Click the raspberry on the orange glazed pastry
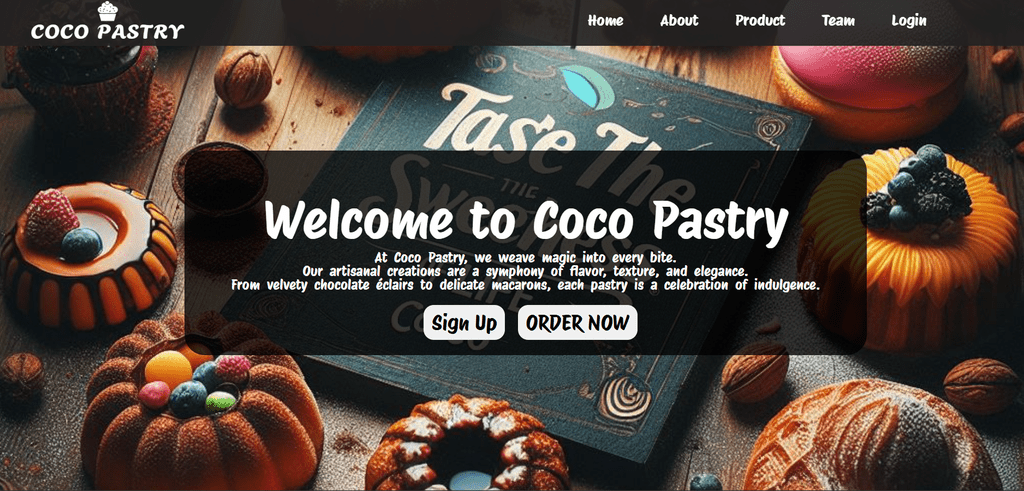Screen dimensions: 1024x491 click(x=52, y=216)
